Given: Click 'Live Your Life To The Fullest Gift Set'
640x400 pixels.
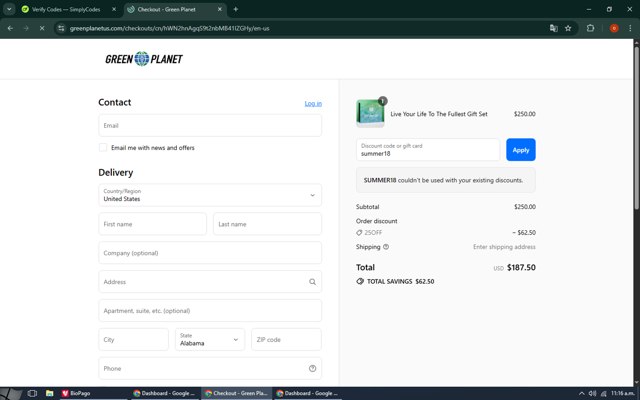Looking at the screenshot, I should pyautogui.click(x=439, y=114).
